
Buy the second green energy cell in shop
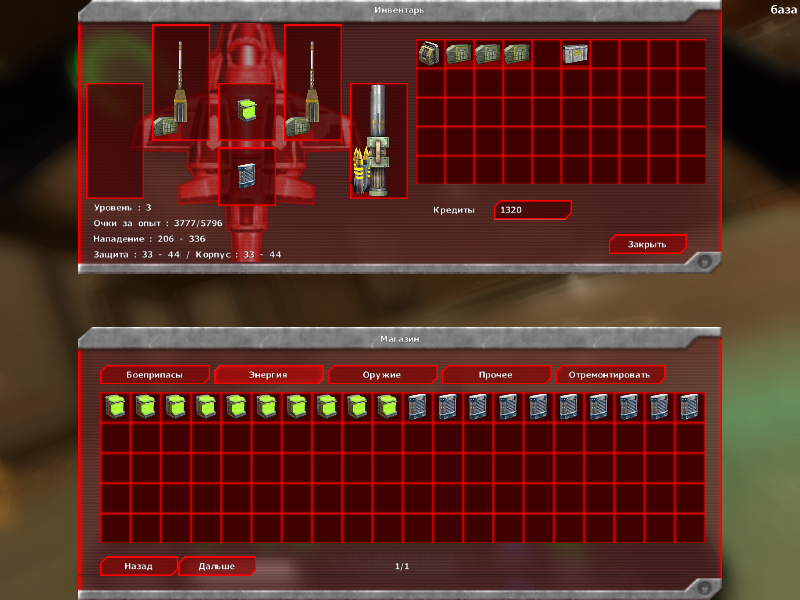145,407
